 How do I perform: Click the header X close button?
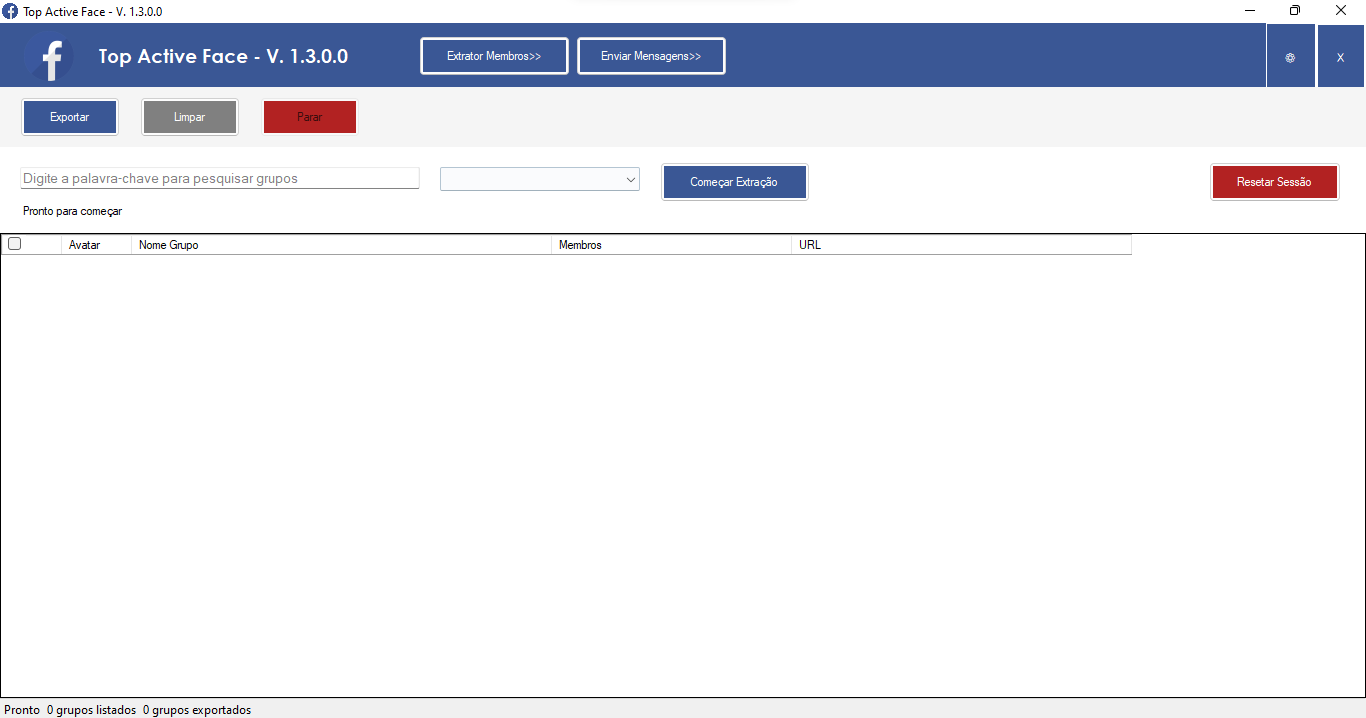point(1340,57)
